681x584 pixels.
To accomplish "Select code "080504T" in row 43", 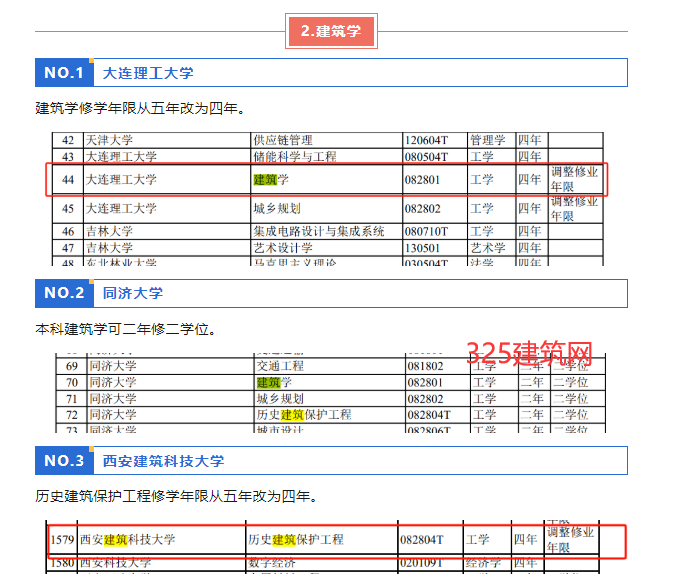I will 426,157.
